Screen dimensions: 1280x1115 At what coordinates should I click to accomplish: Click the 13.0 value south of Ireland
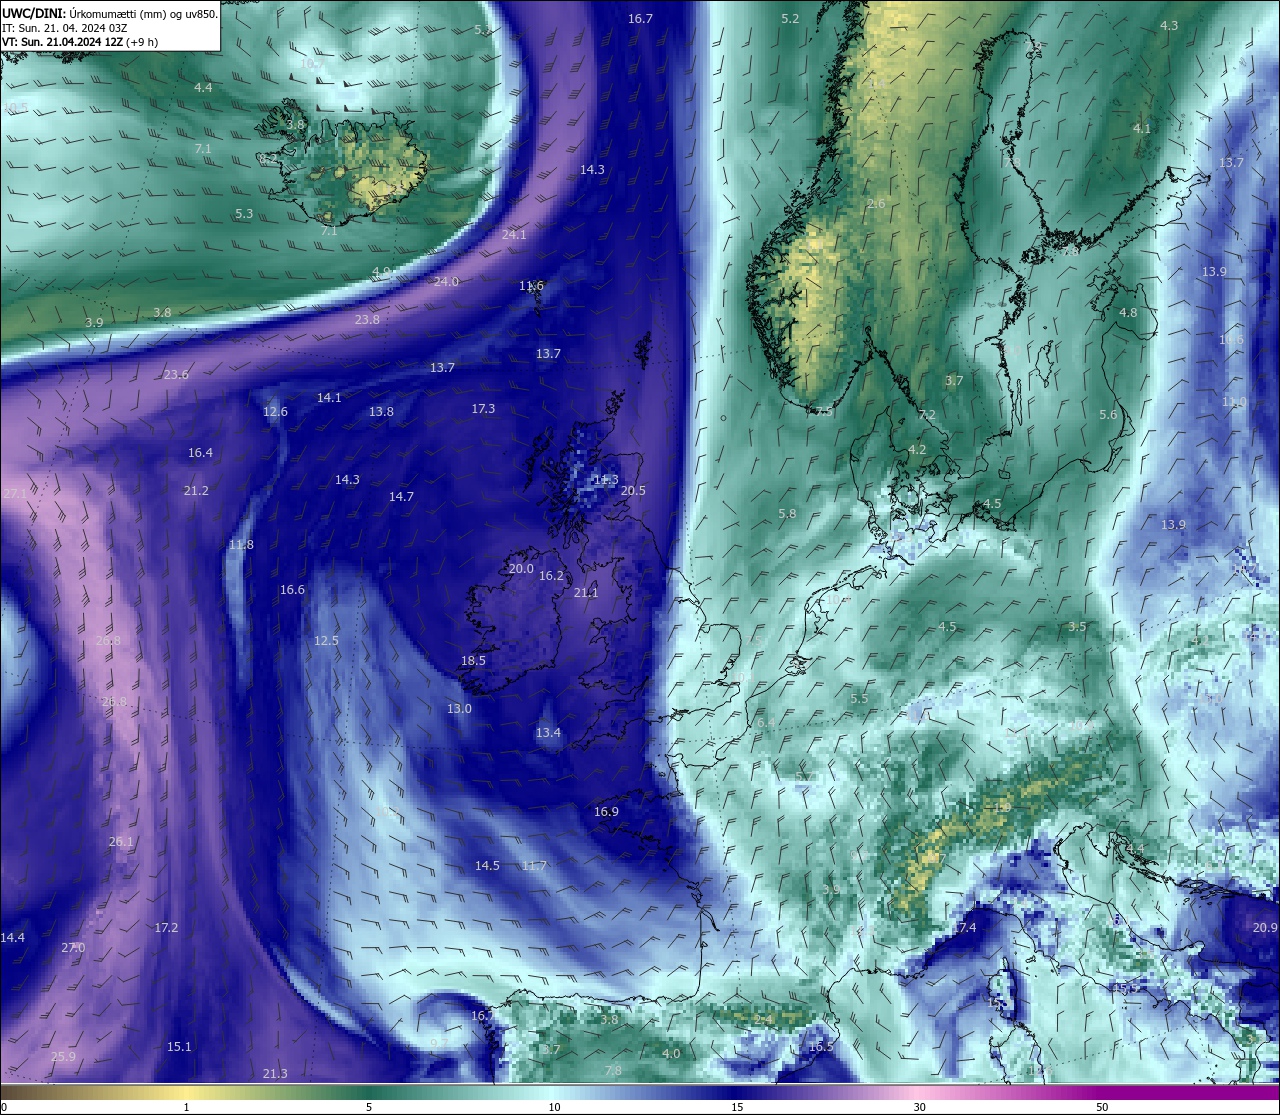click(x=459, y=709)
